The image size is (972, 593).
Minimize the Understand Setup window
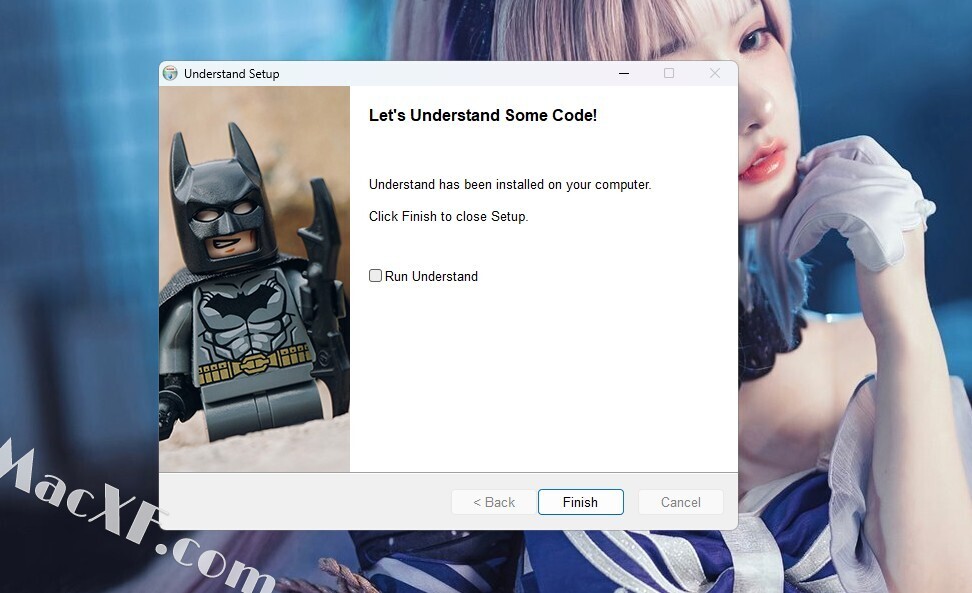624,73
